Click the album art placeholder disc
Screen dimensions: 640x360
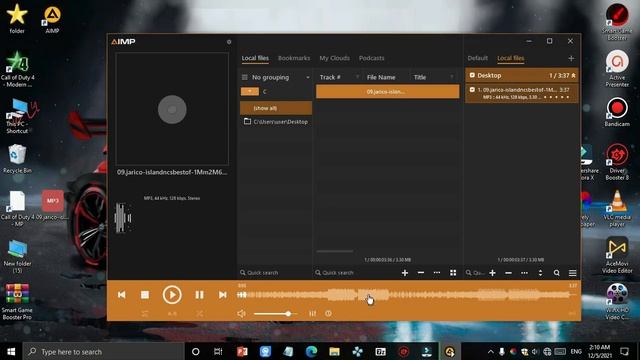tap(172, 109)
